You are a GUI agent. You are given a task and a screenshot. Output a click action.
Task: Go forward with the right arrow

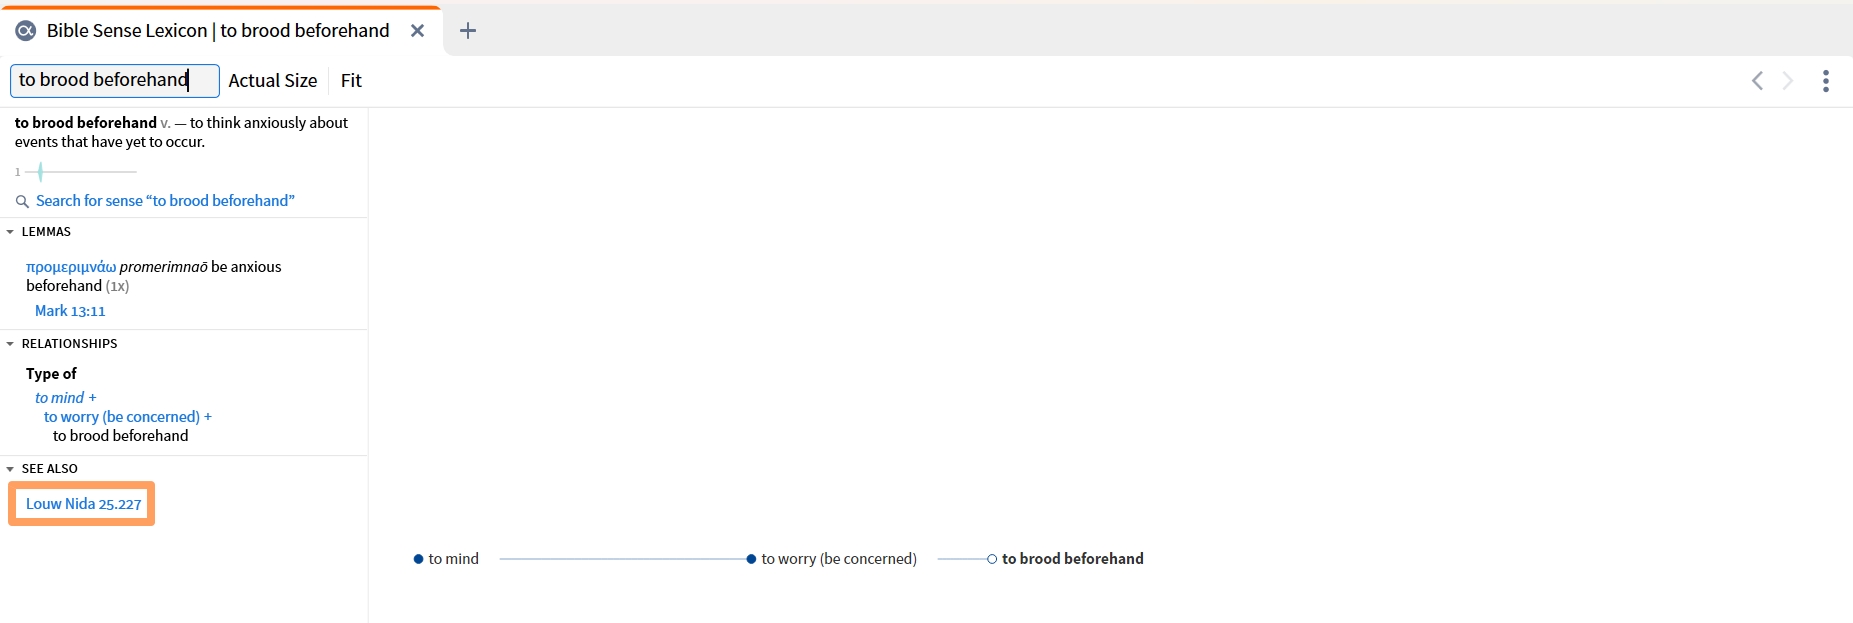click(1788, 81)
